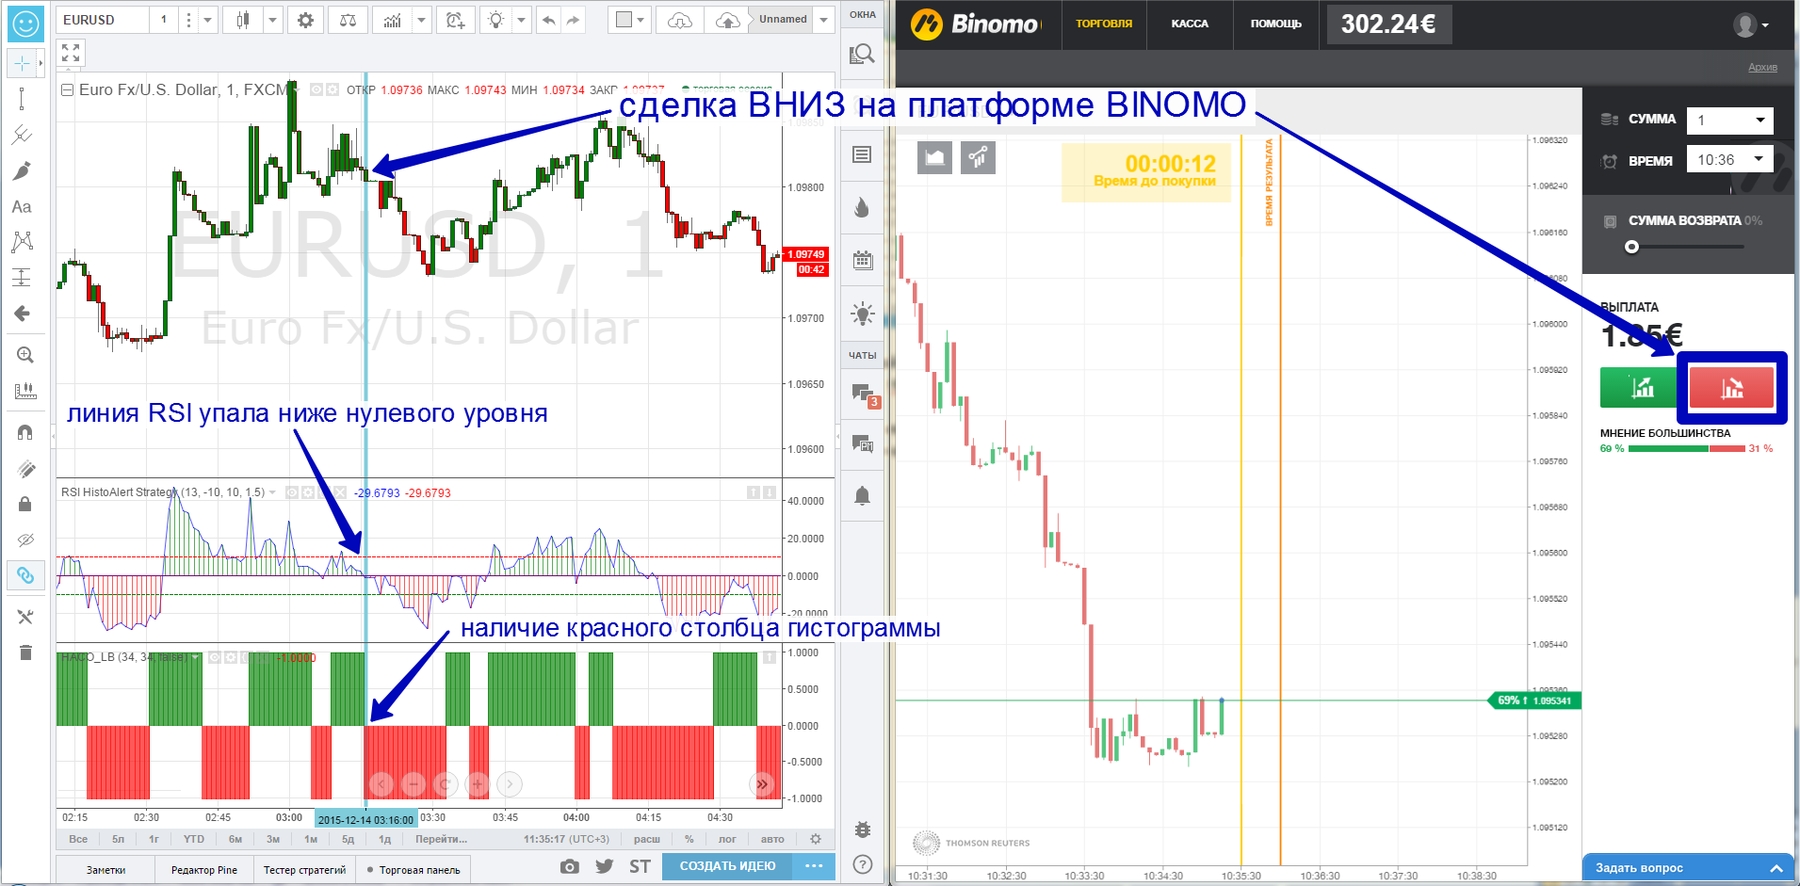Screen dimensions: 1800x886
Task: Switch to the Редактор Pine tab
Action: [204, 870]
